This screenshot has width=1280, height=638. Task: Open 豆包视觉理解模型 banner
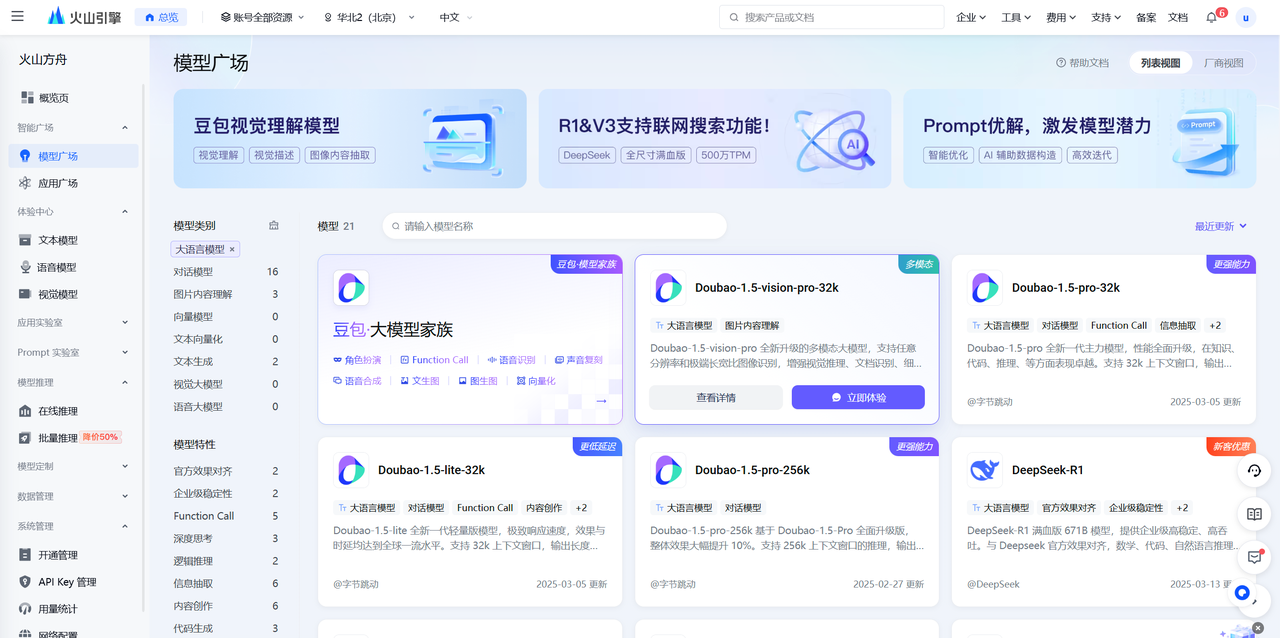tap(350, 139)
